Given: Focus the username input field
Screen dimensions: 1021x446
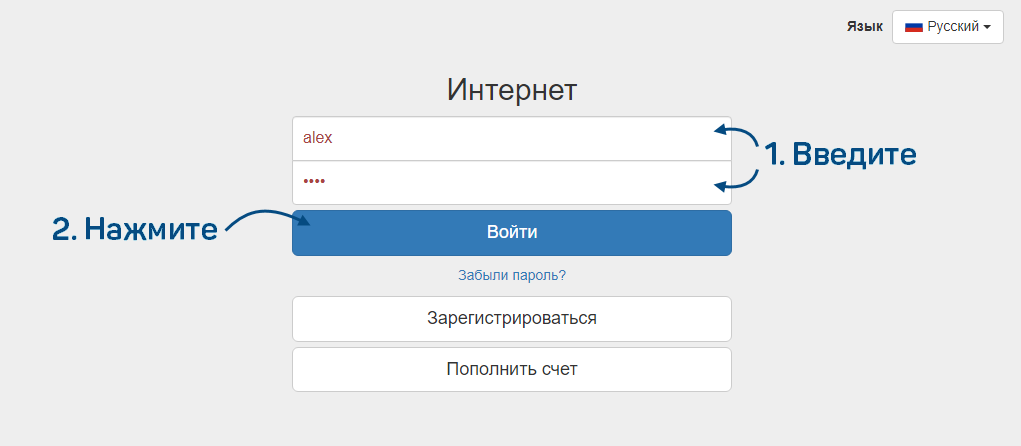Looking at the screenshot, I should click(511, 138).
